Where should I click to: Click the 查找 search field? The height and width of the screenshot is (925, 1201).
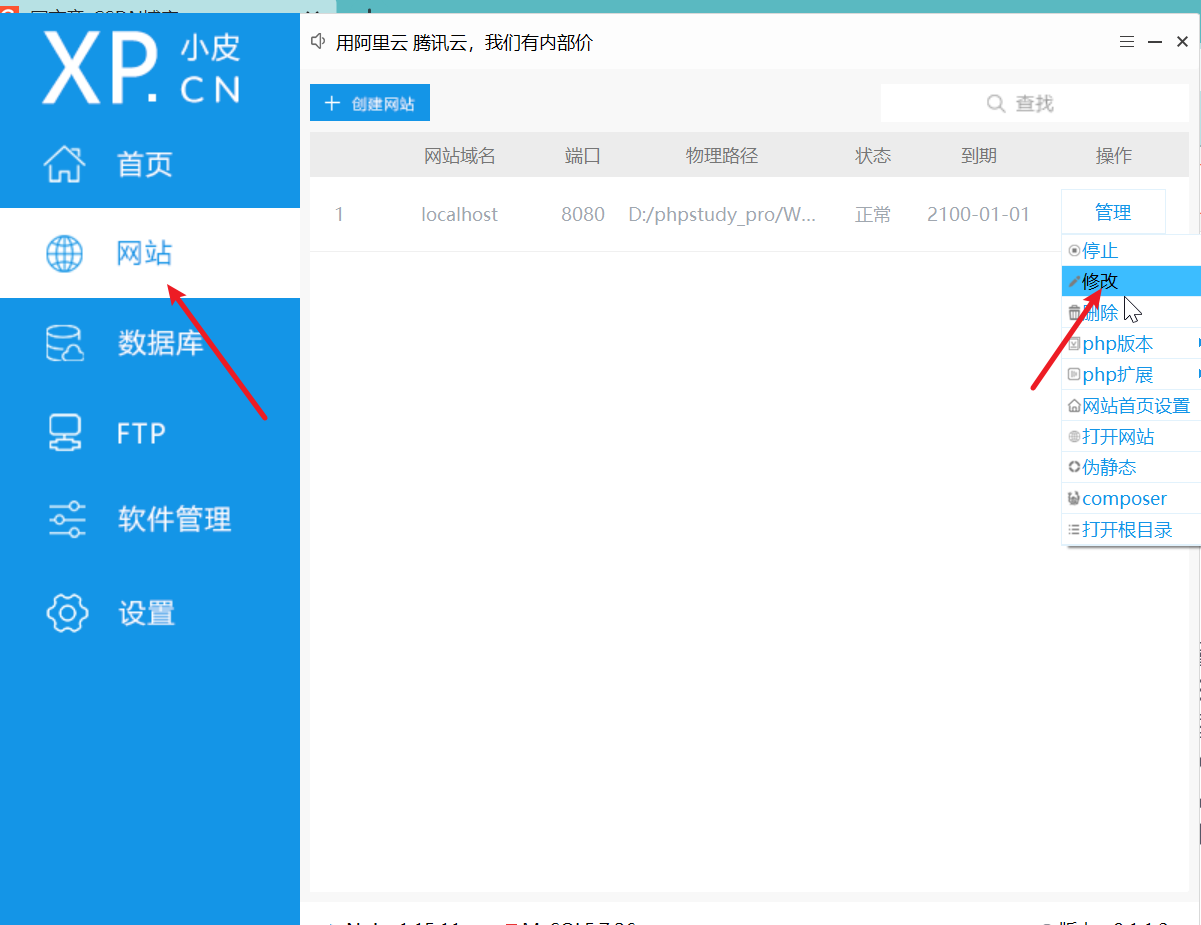pos(1035,103)
